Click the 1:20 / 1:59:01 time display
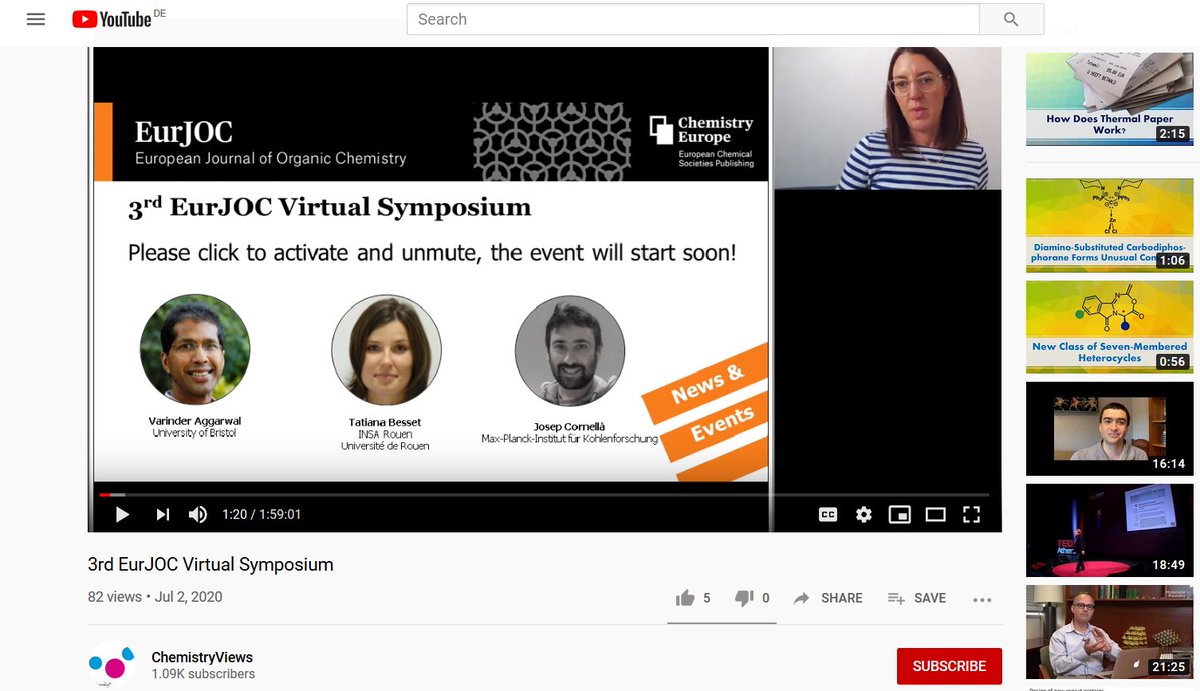1200x691 pixels. tap(261, 514)
